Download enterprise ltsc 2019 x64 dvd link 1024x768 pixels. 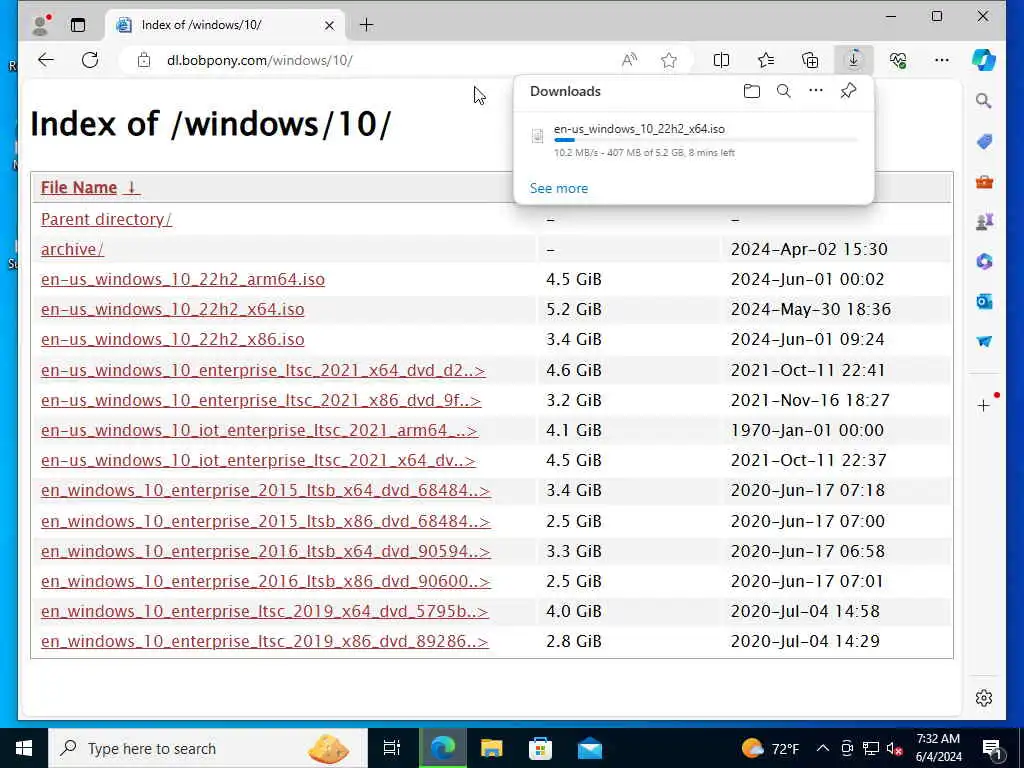[264, 611]
